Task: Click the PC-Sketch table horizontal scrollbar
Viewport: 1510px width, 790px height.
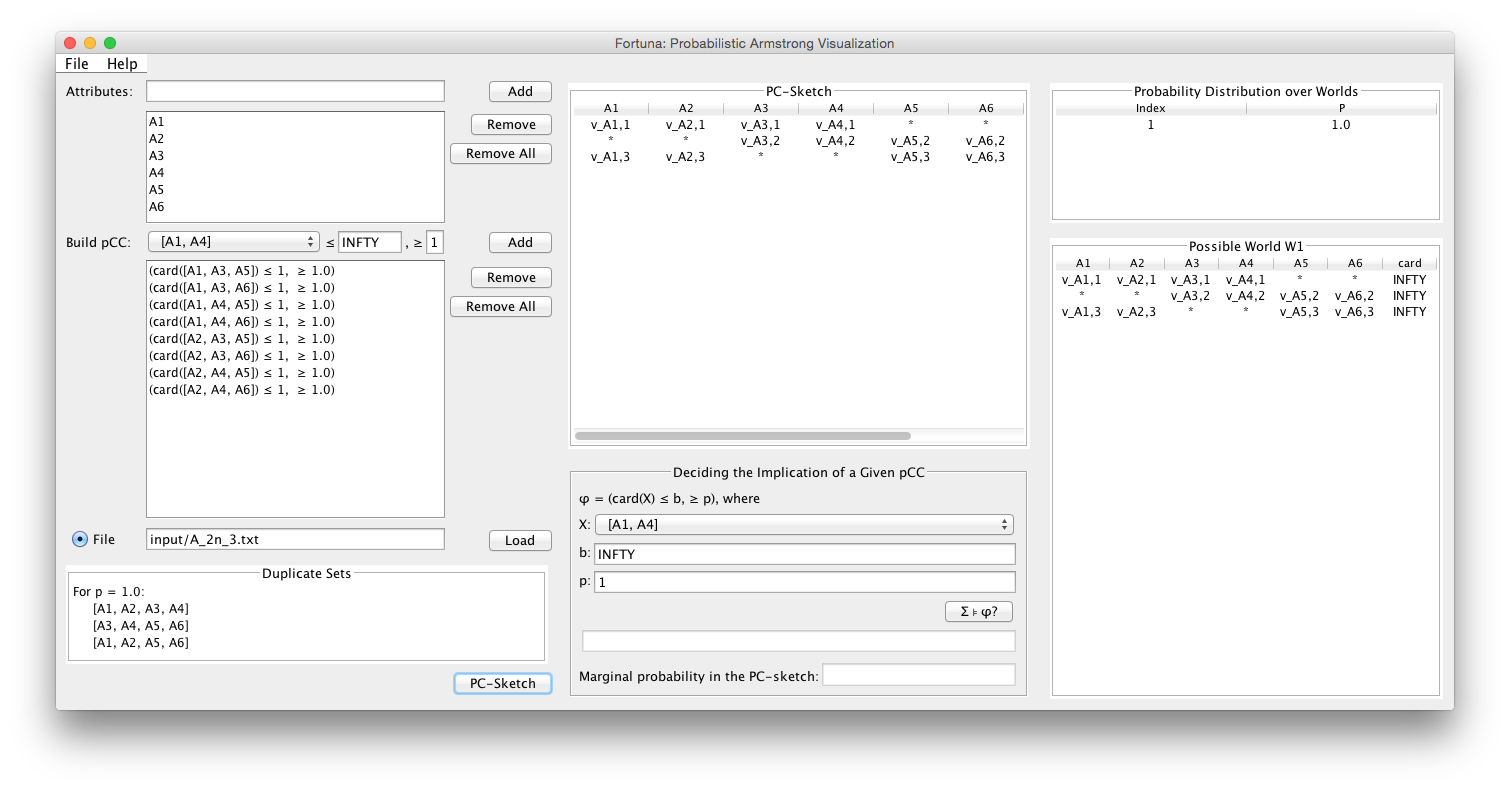Action: coord(743,436)
